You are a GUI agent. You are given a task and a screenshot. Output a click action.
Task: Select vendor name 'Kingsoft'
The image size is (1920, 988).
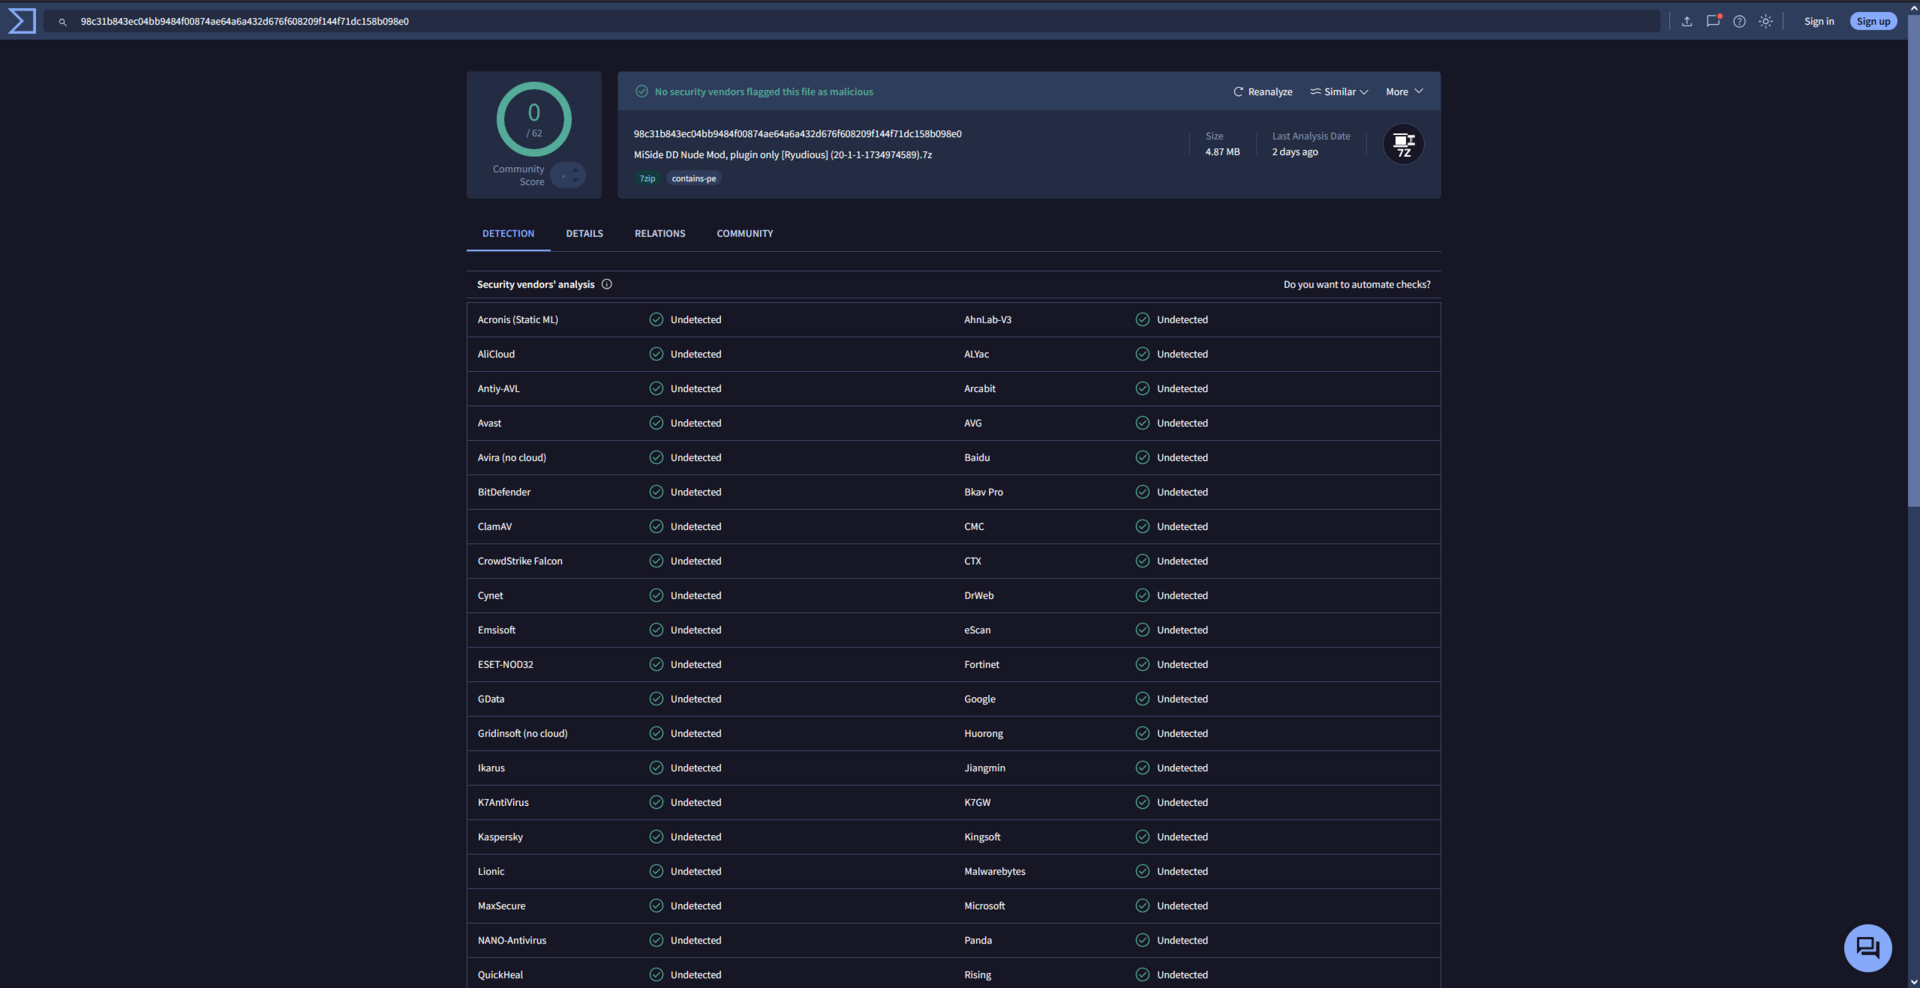(x=982, y=837)
